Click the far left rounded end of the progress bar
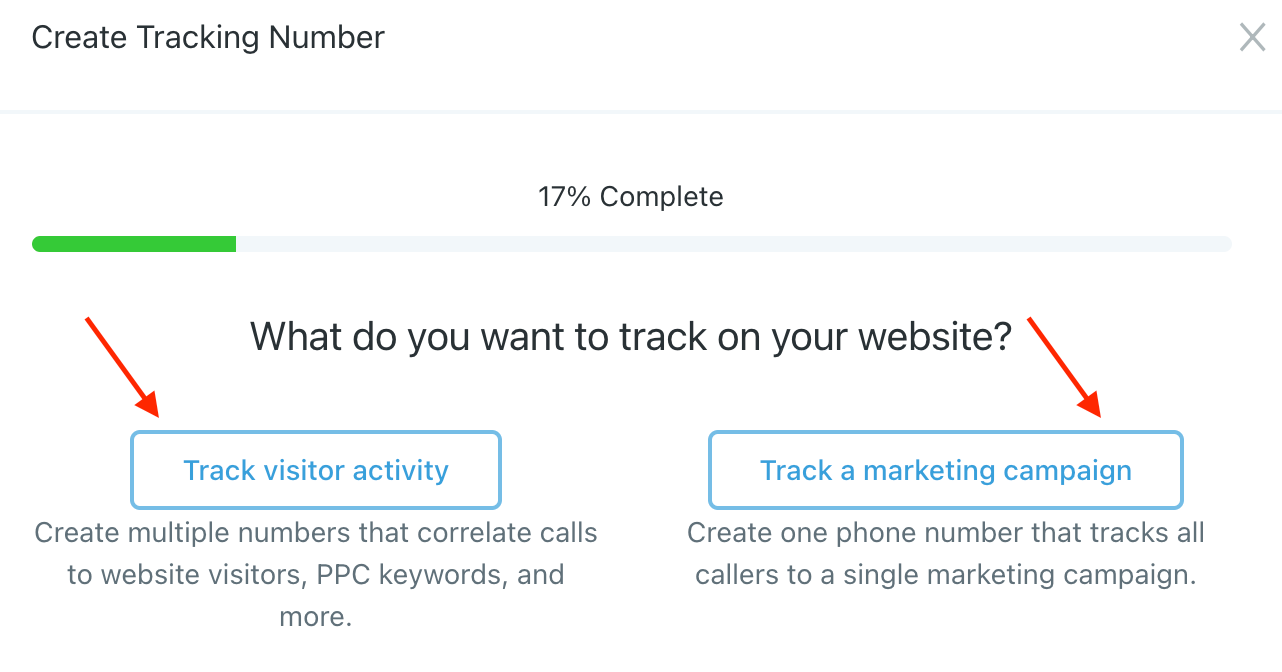This screenshot has height=672, width=1282. [x=38, y=244]
